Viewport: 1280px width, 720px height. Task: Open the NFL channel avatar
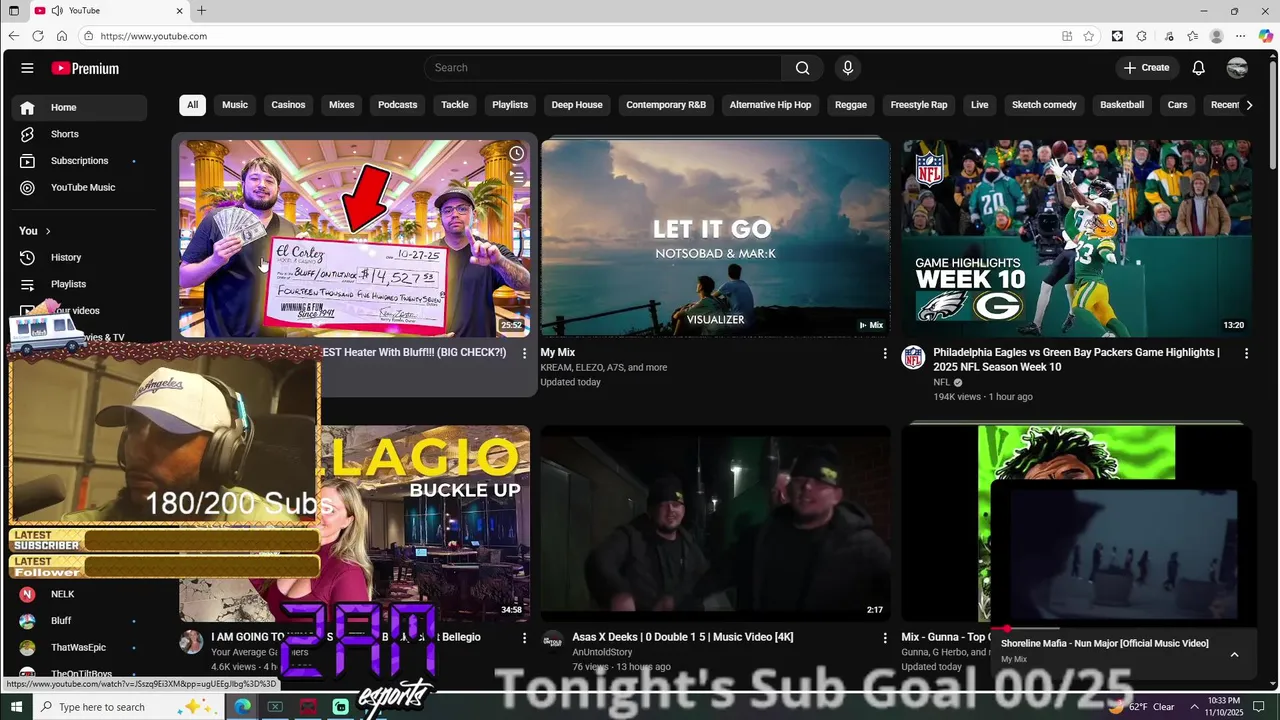[913, 358]
